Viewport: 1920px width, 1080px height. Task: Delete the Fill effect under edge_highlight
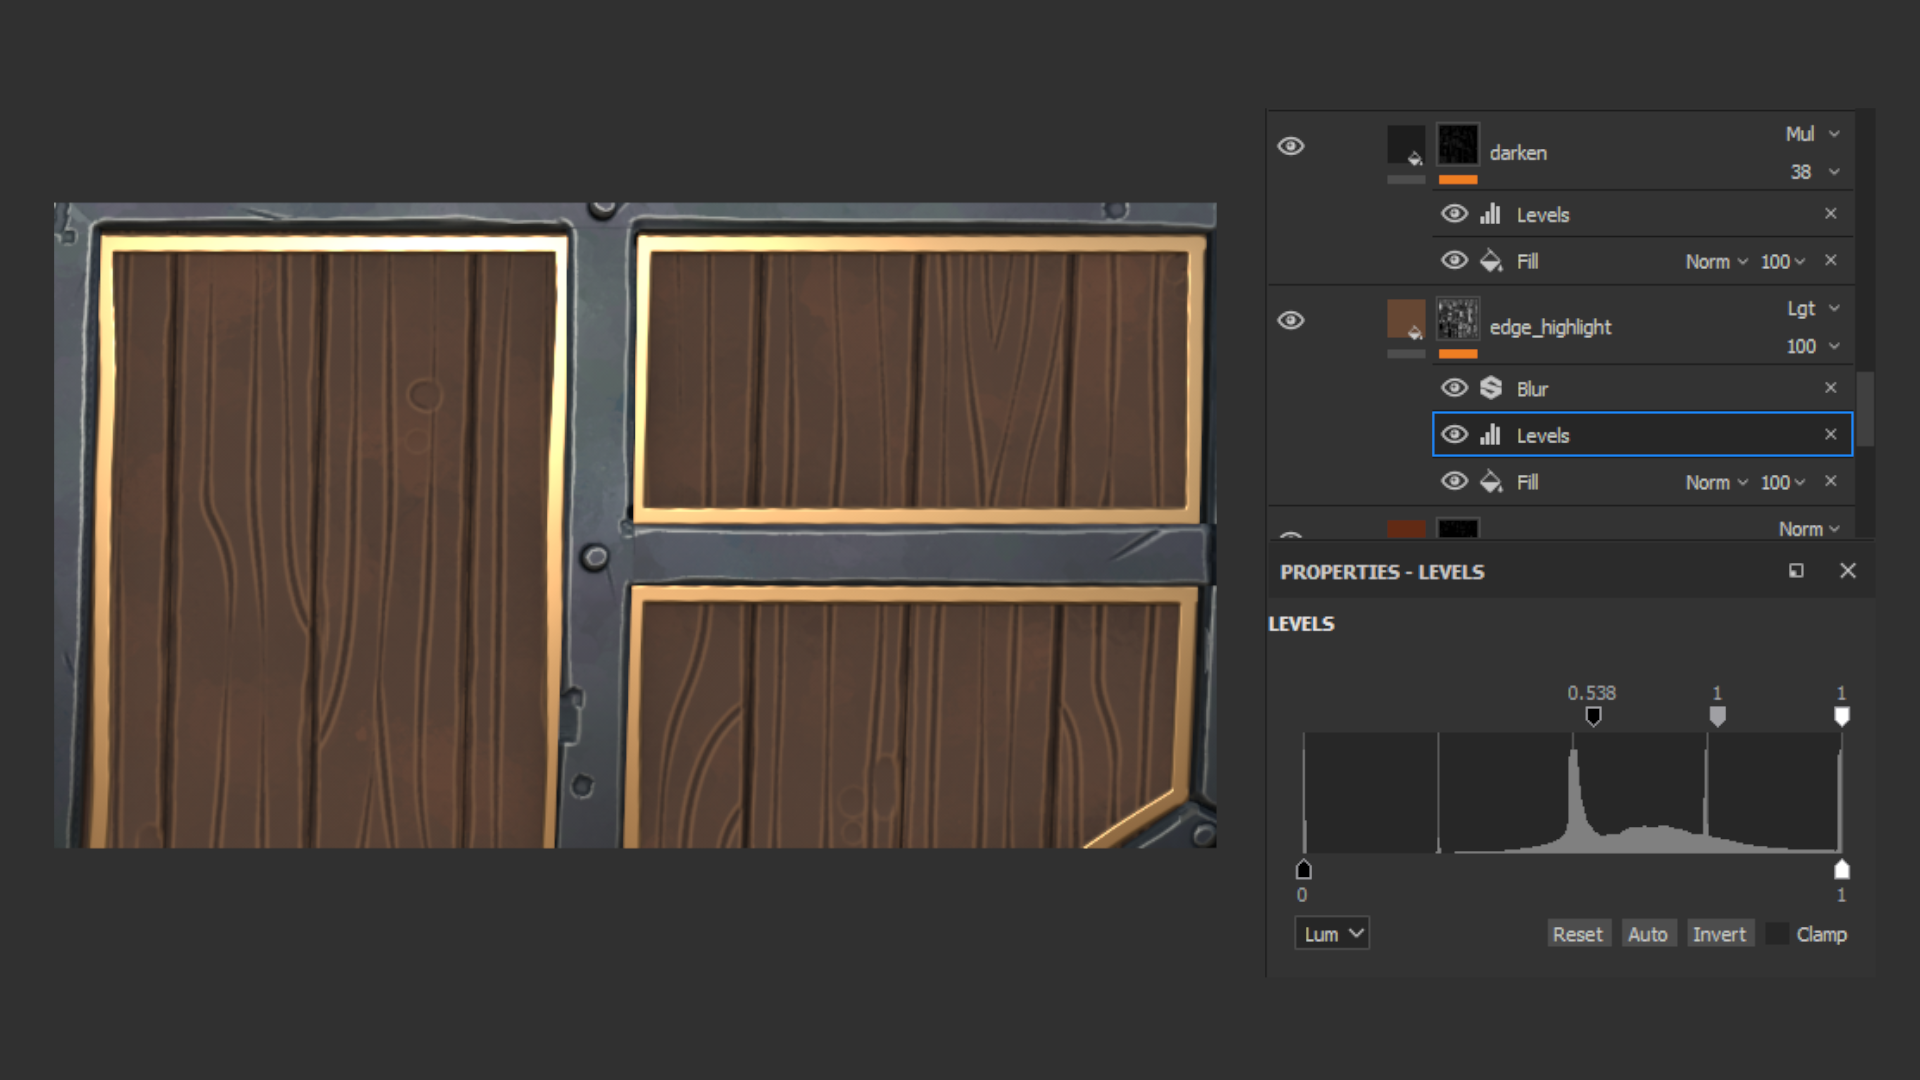(x=1830, y=482)
